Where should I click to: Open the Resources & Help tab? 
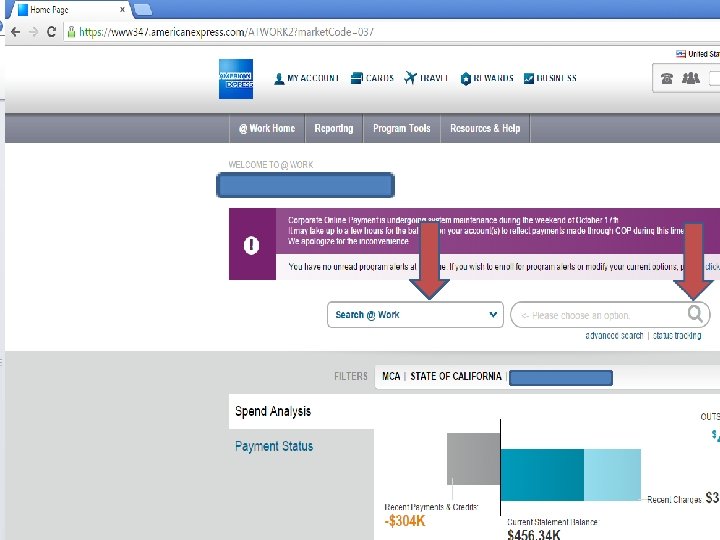(x=485, y=129)
